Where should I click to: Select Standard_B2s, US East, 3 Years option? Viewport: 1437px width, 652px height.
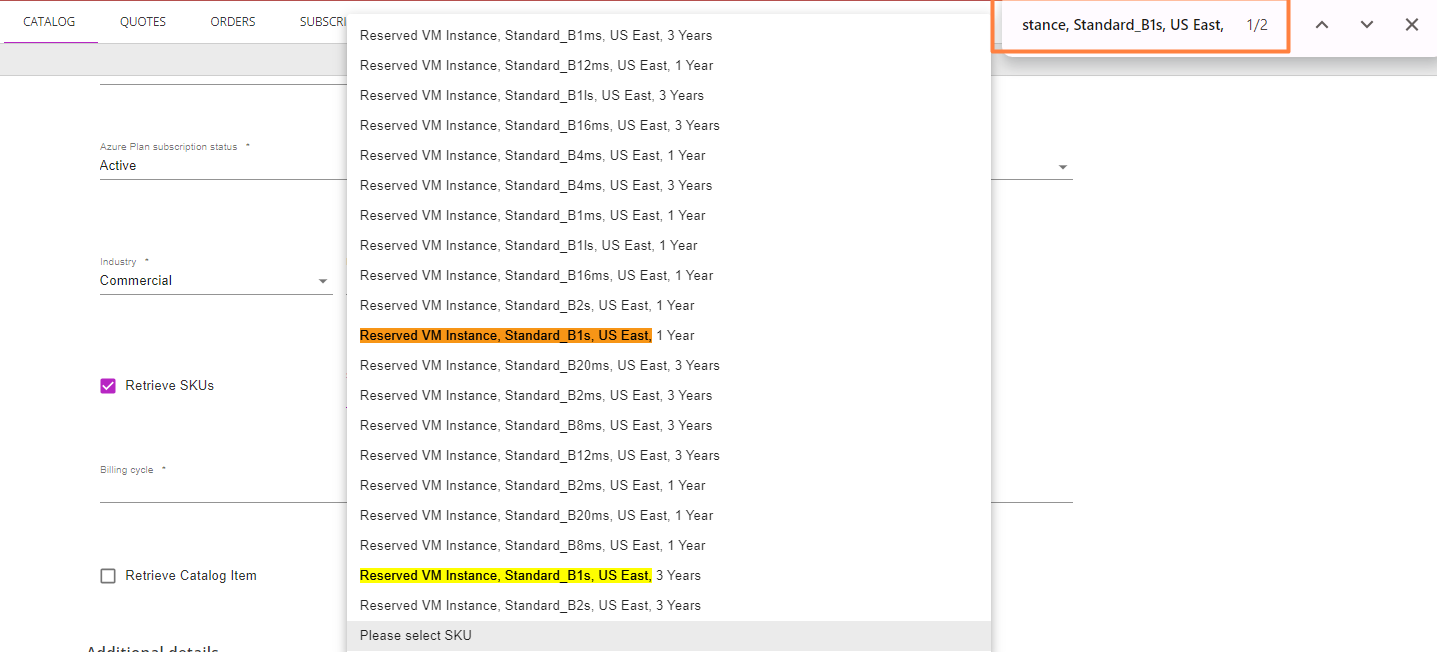[669, 606]
